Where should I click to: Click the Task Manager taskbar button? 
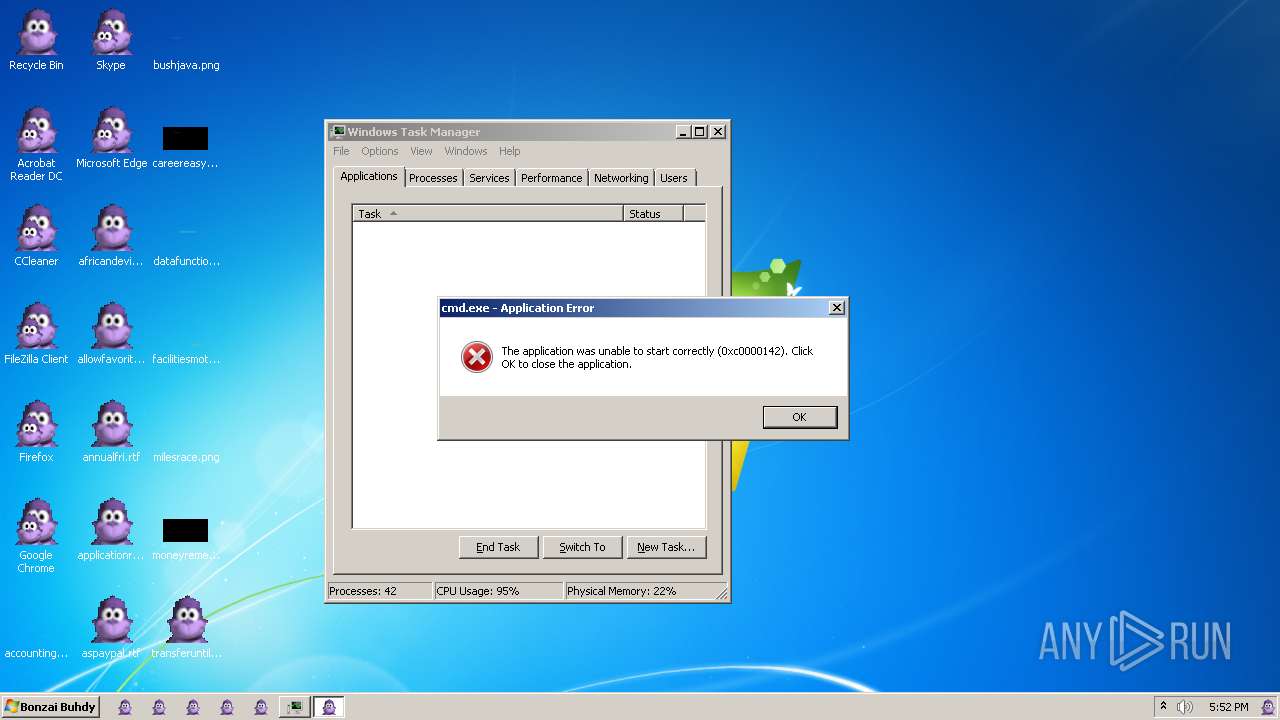tap(294, 707)
